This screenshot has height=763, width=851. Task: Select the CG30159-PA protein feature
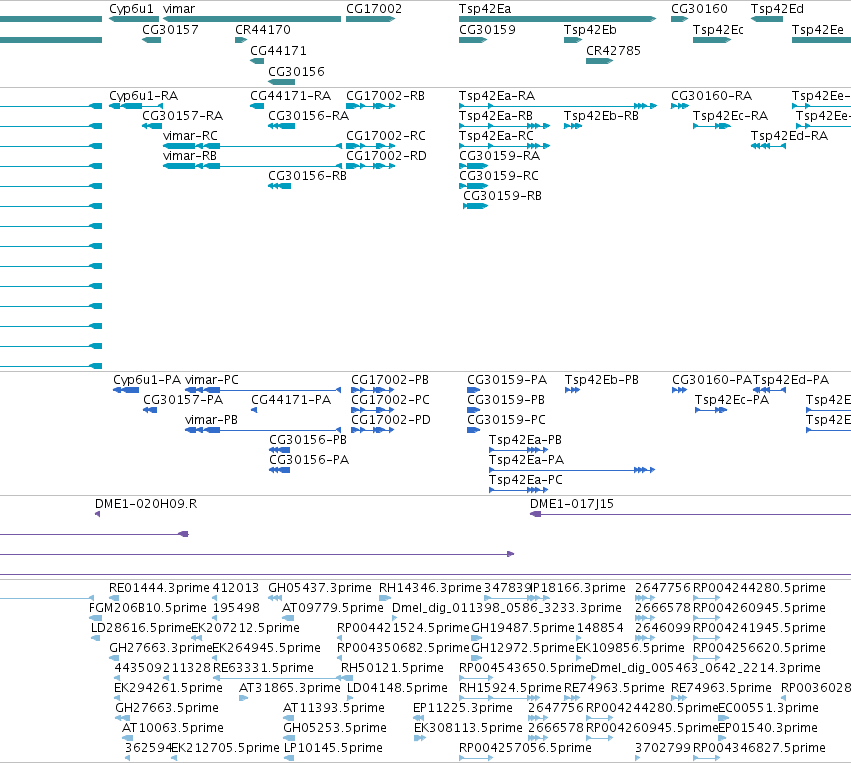474,390
